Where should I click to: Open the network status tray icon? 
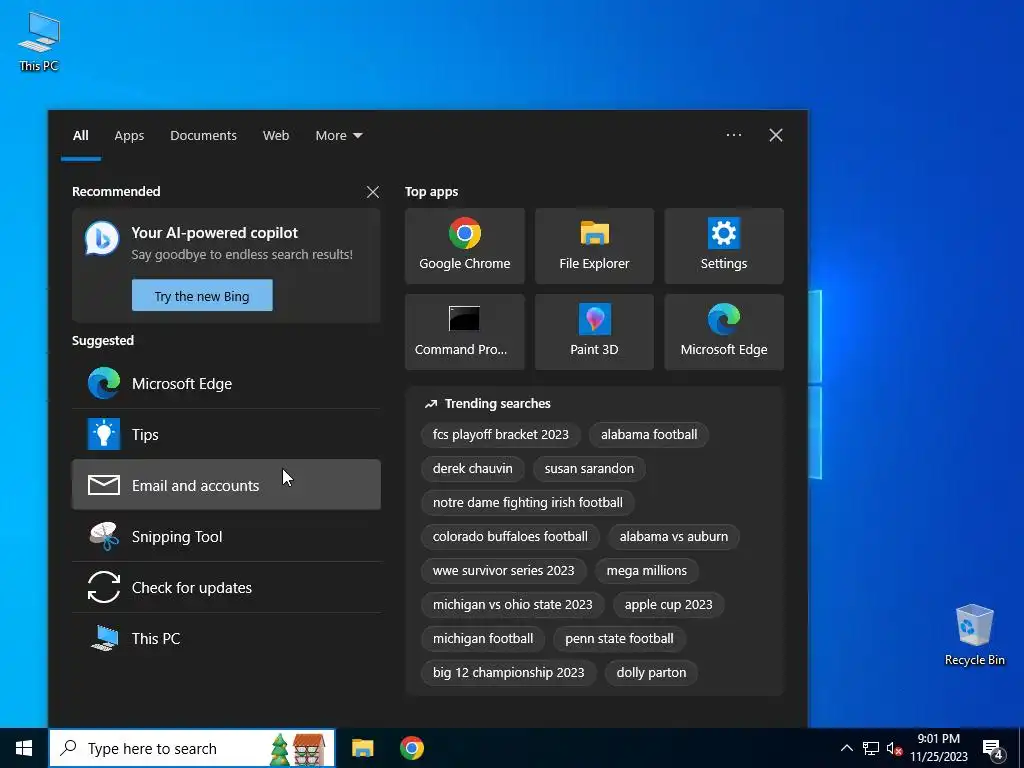871,748
